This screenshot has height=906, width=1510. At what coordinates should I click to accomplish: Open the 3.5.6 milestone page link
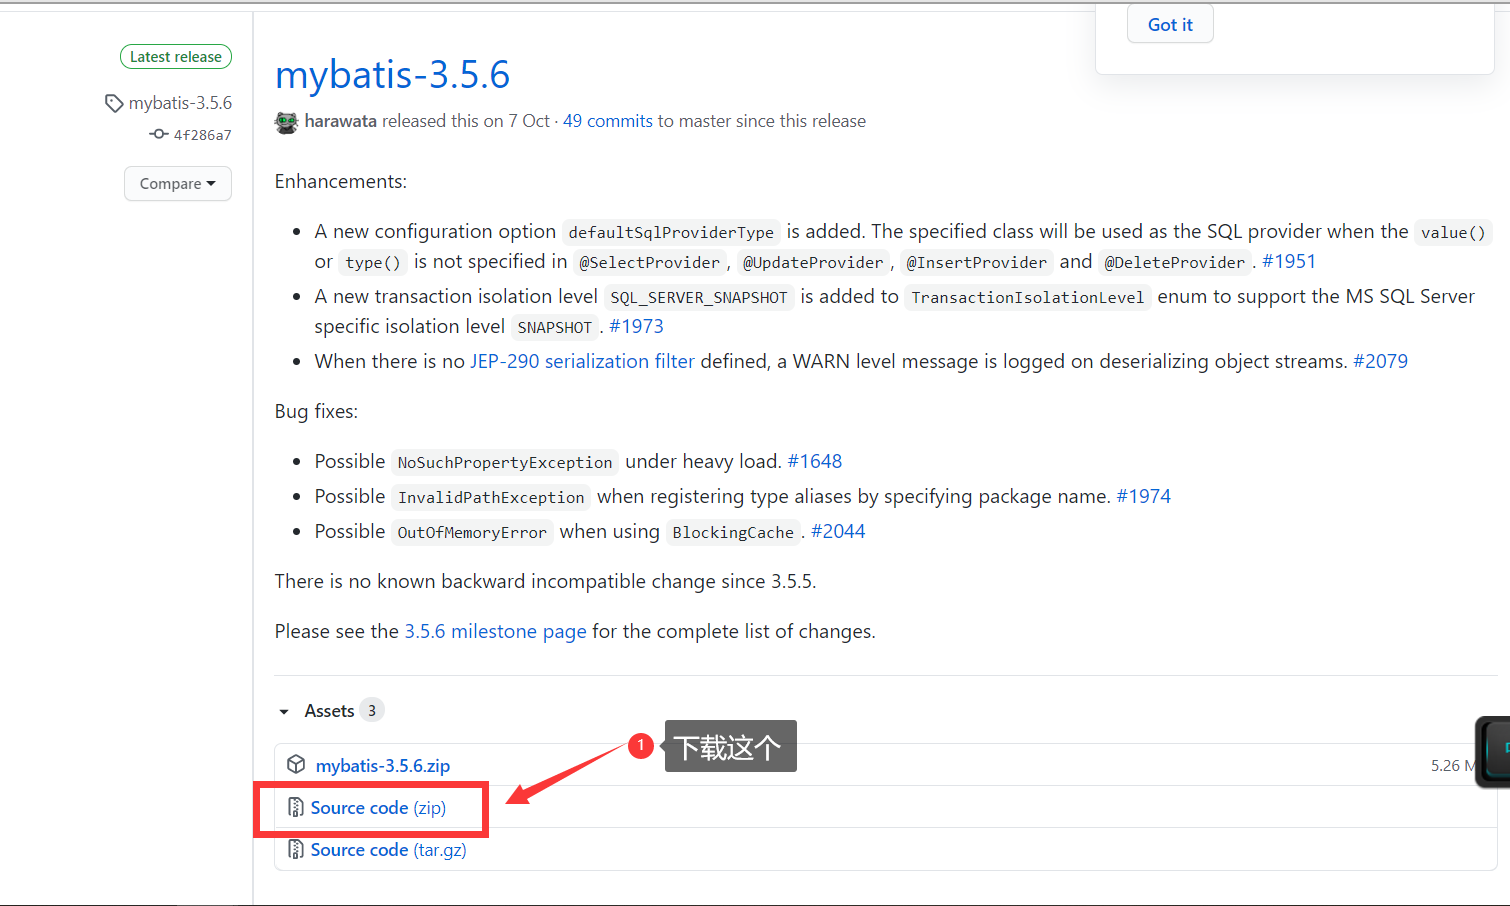(x=495, y=631)
